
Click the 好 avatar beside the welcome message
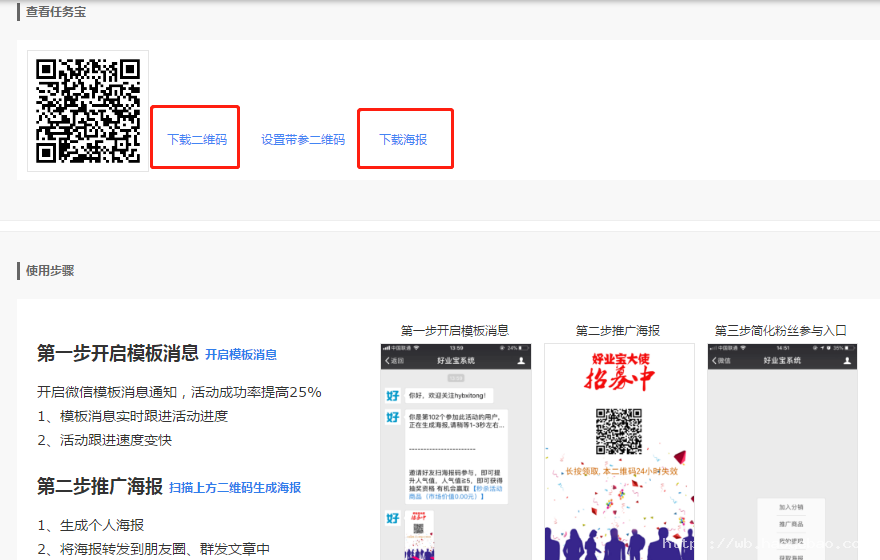coord(393,396)
